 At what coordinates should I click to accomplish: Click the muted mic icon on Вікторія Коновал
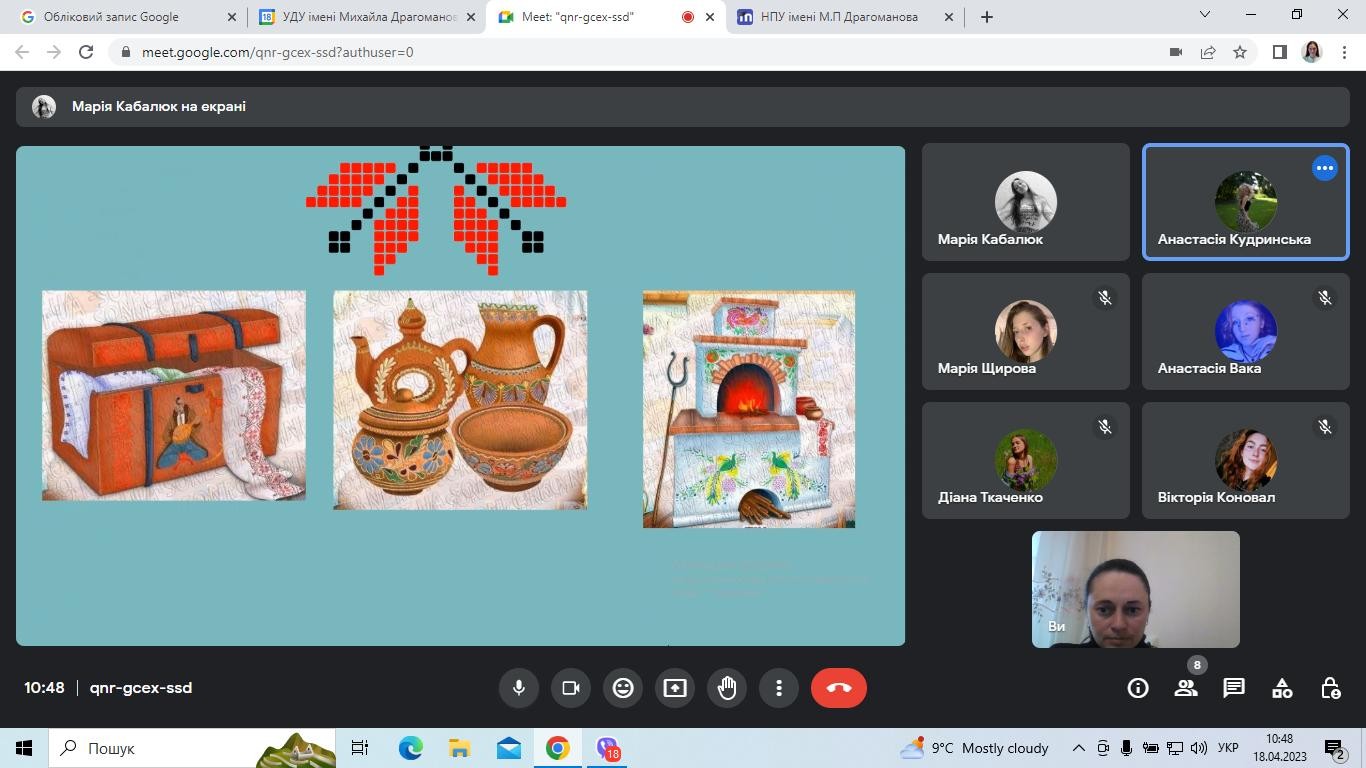point(1325,427)
